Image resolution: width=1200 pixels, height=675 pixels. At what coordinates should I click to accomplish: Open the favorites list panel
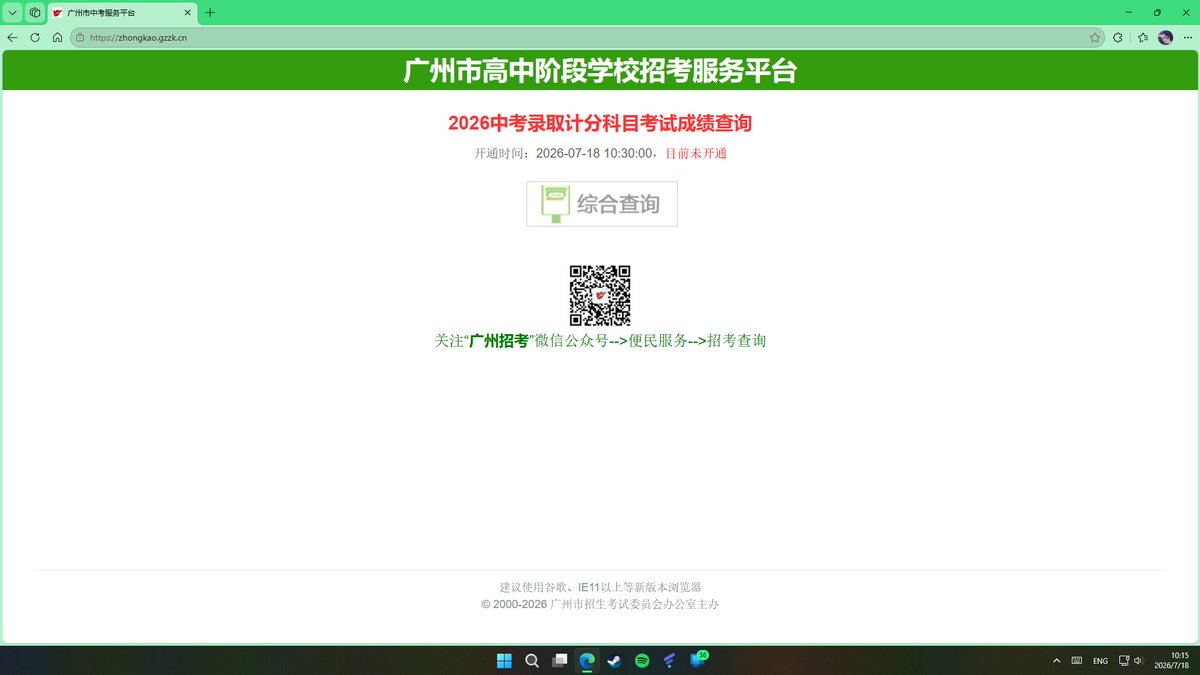[x=1143, y=37]
